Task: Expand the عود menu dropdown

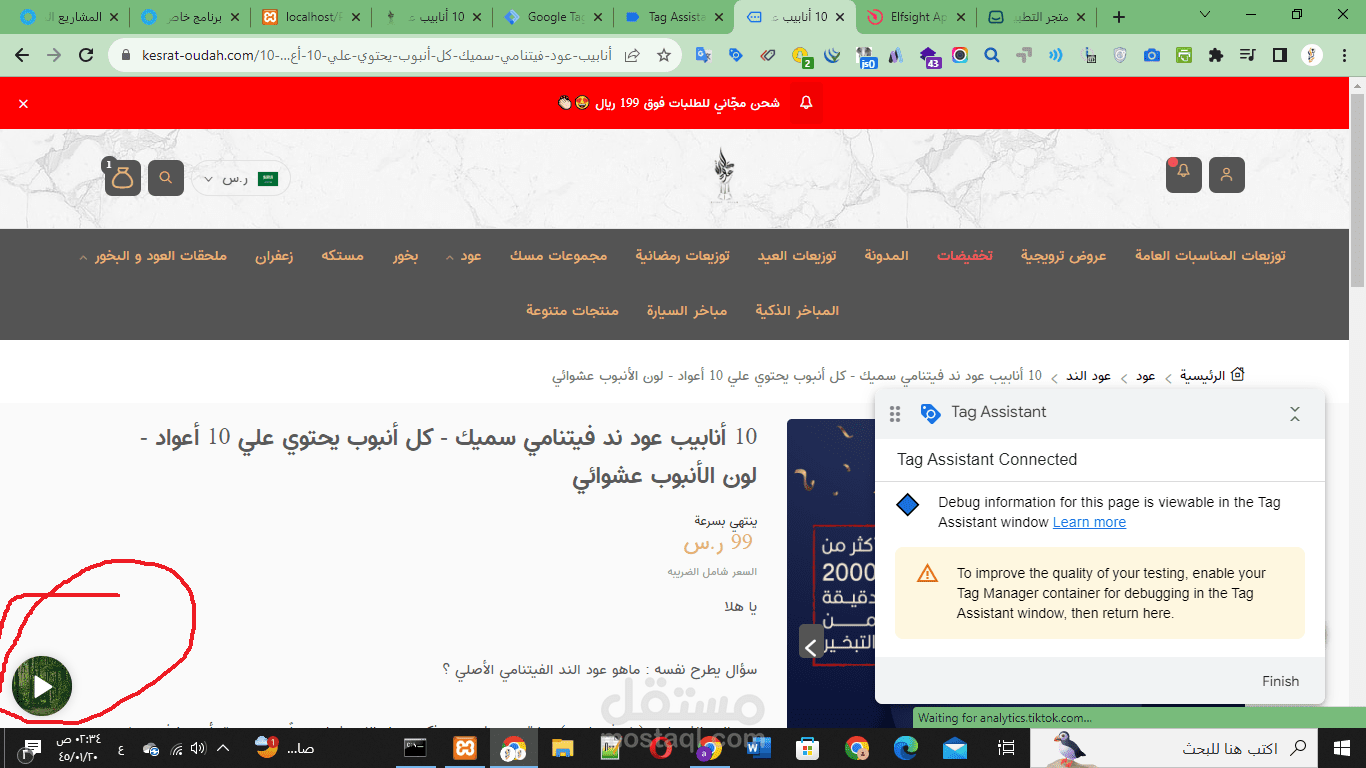Action: click(x=465, y=256)
